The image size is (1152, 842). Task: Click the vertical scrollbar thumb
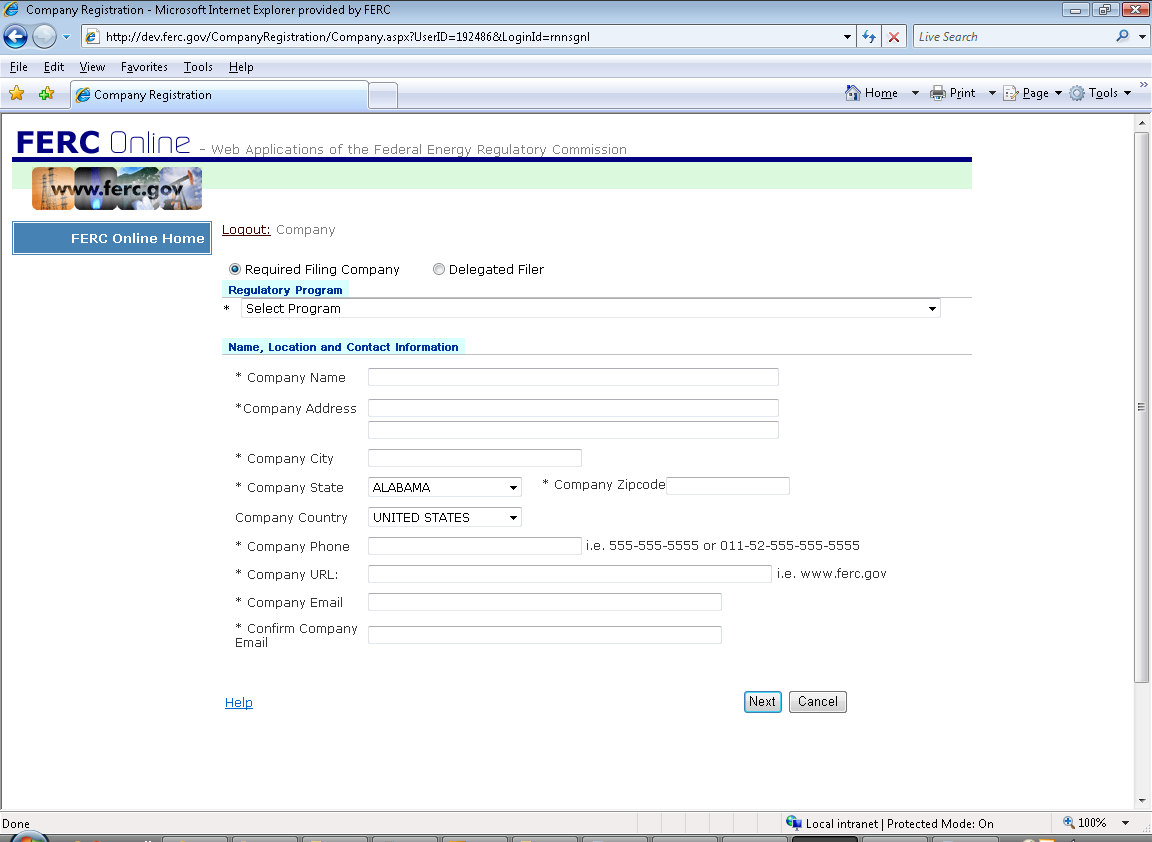1141,408
